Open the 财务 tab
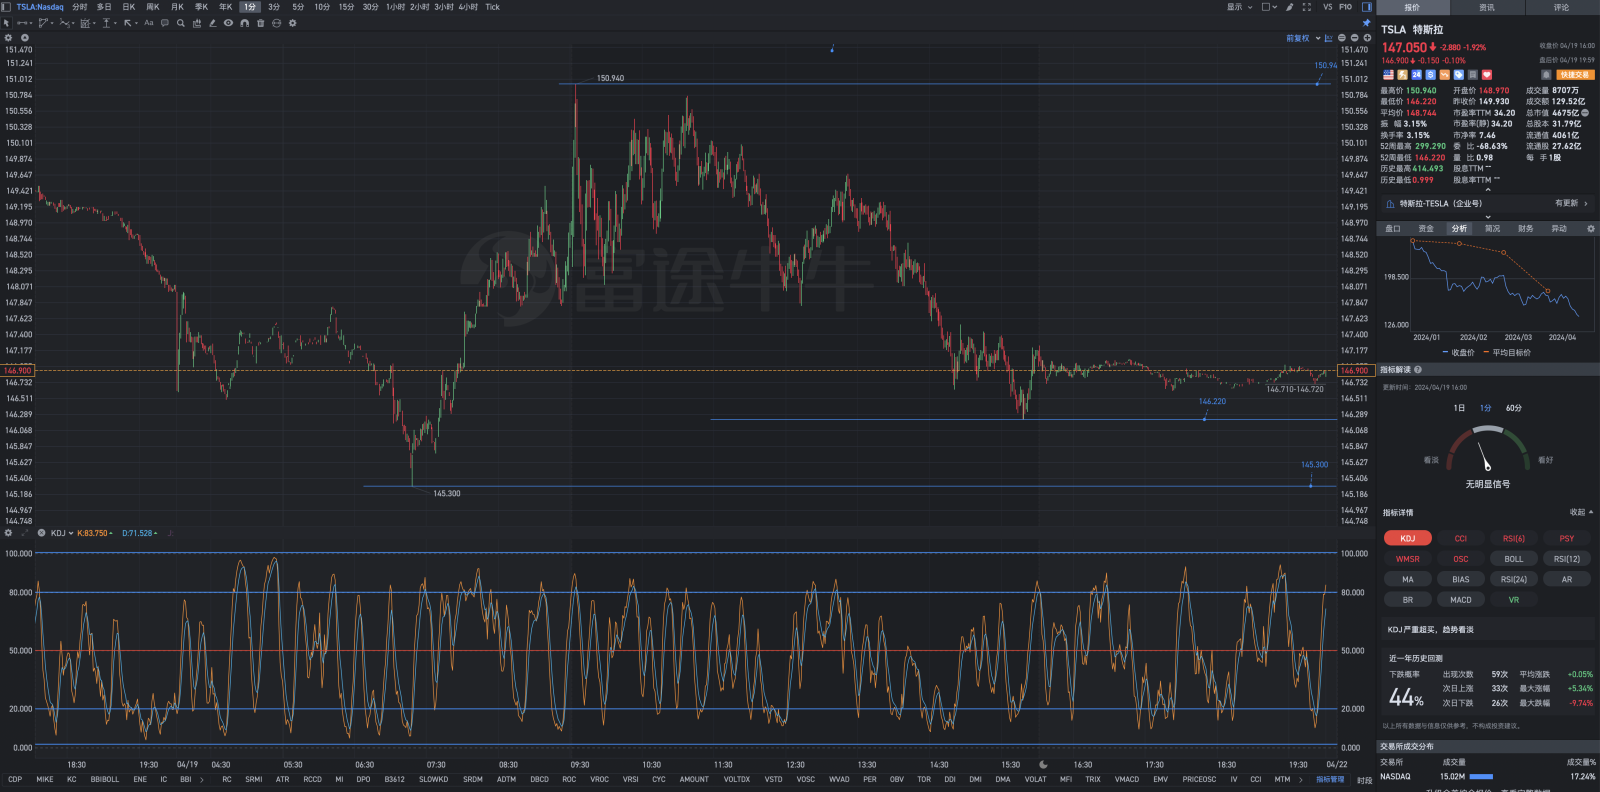 tap(1525, 229)
